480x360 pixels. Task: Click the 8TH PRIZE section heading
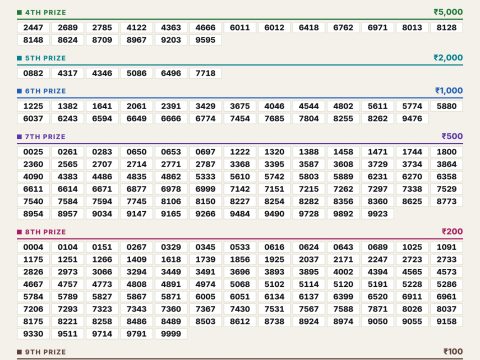(x=45, y=232)
